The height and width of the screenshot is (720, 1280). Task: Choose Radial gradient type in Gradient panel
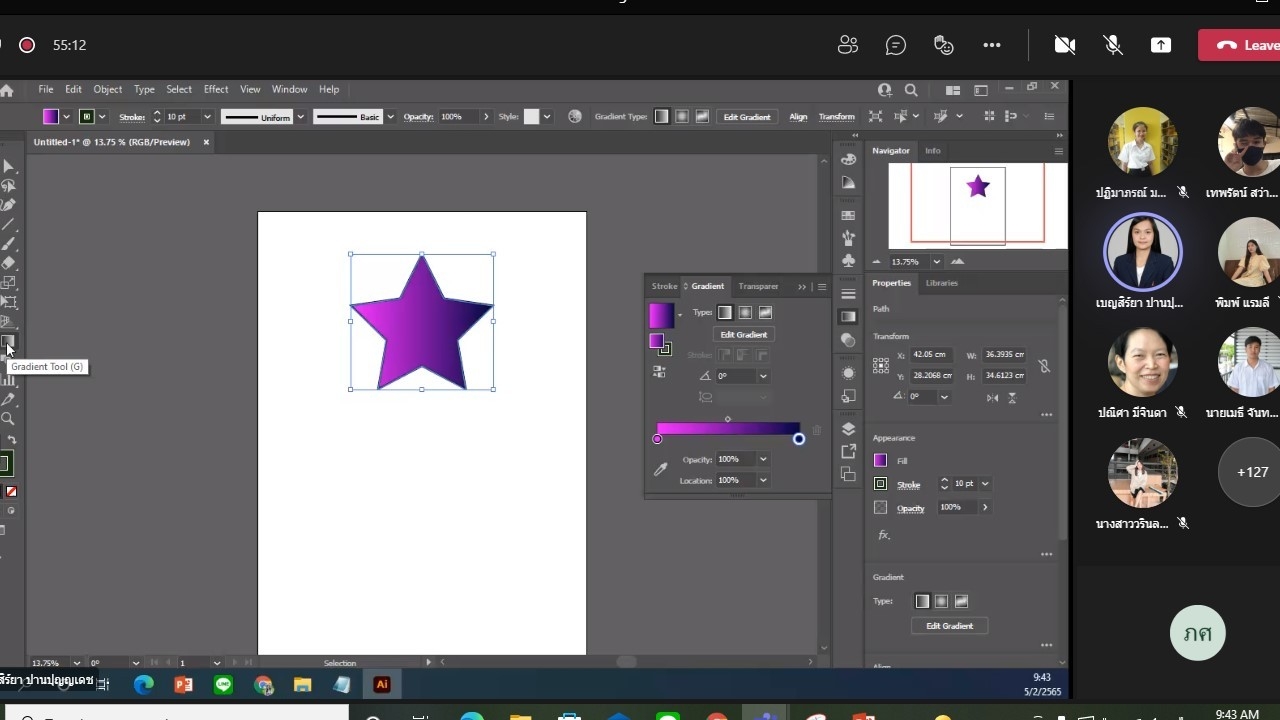(745, 313)
